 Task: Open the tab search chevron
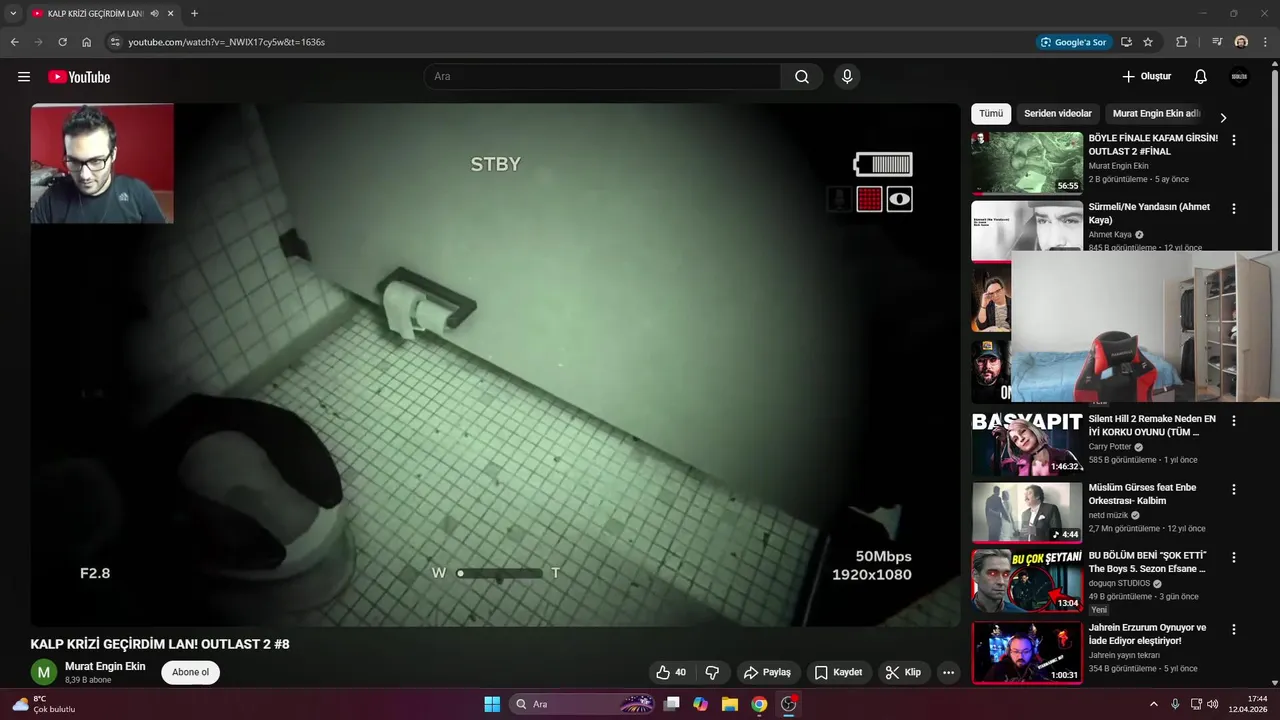point(13,14)
